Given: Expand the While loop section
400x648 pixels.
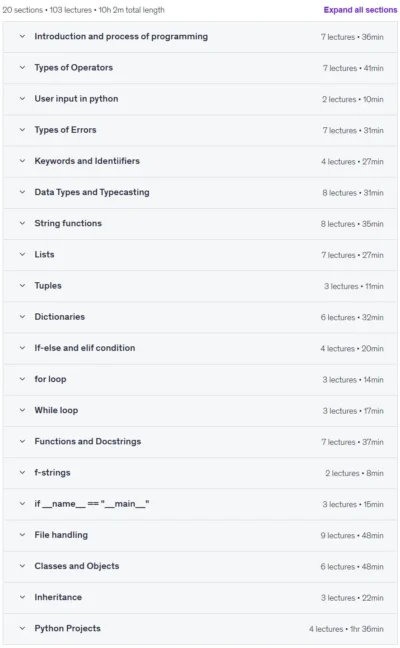Looking at the screenshot, I should point(200,411).
